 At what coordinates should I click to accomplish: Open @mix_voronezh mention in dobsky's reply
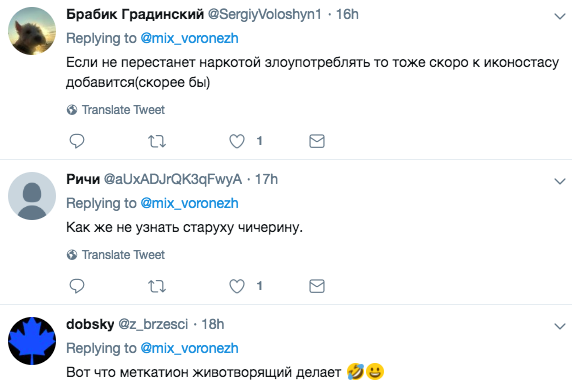(189, 348)
